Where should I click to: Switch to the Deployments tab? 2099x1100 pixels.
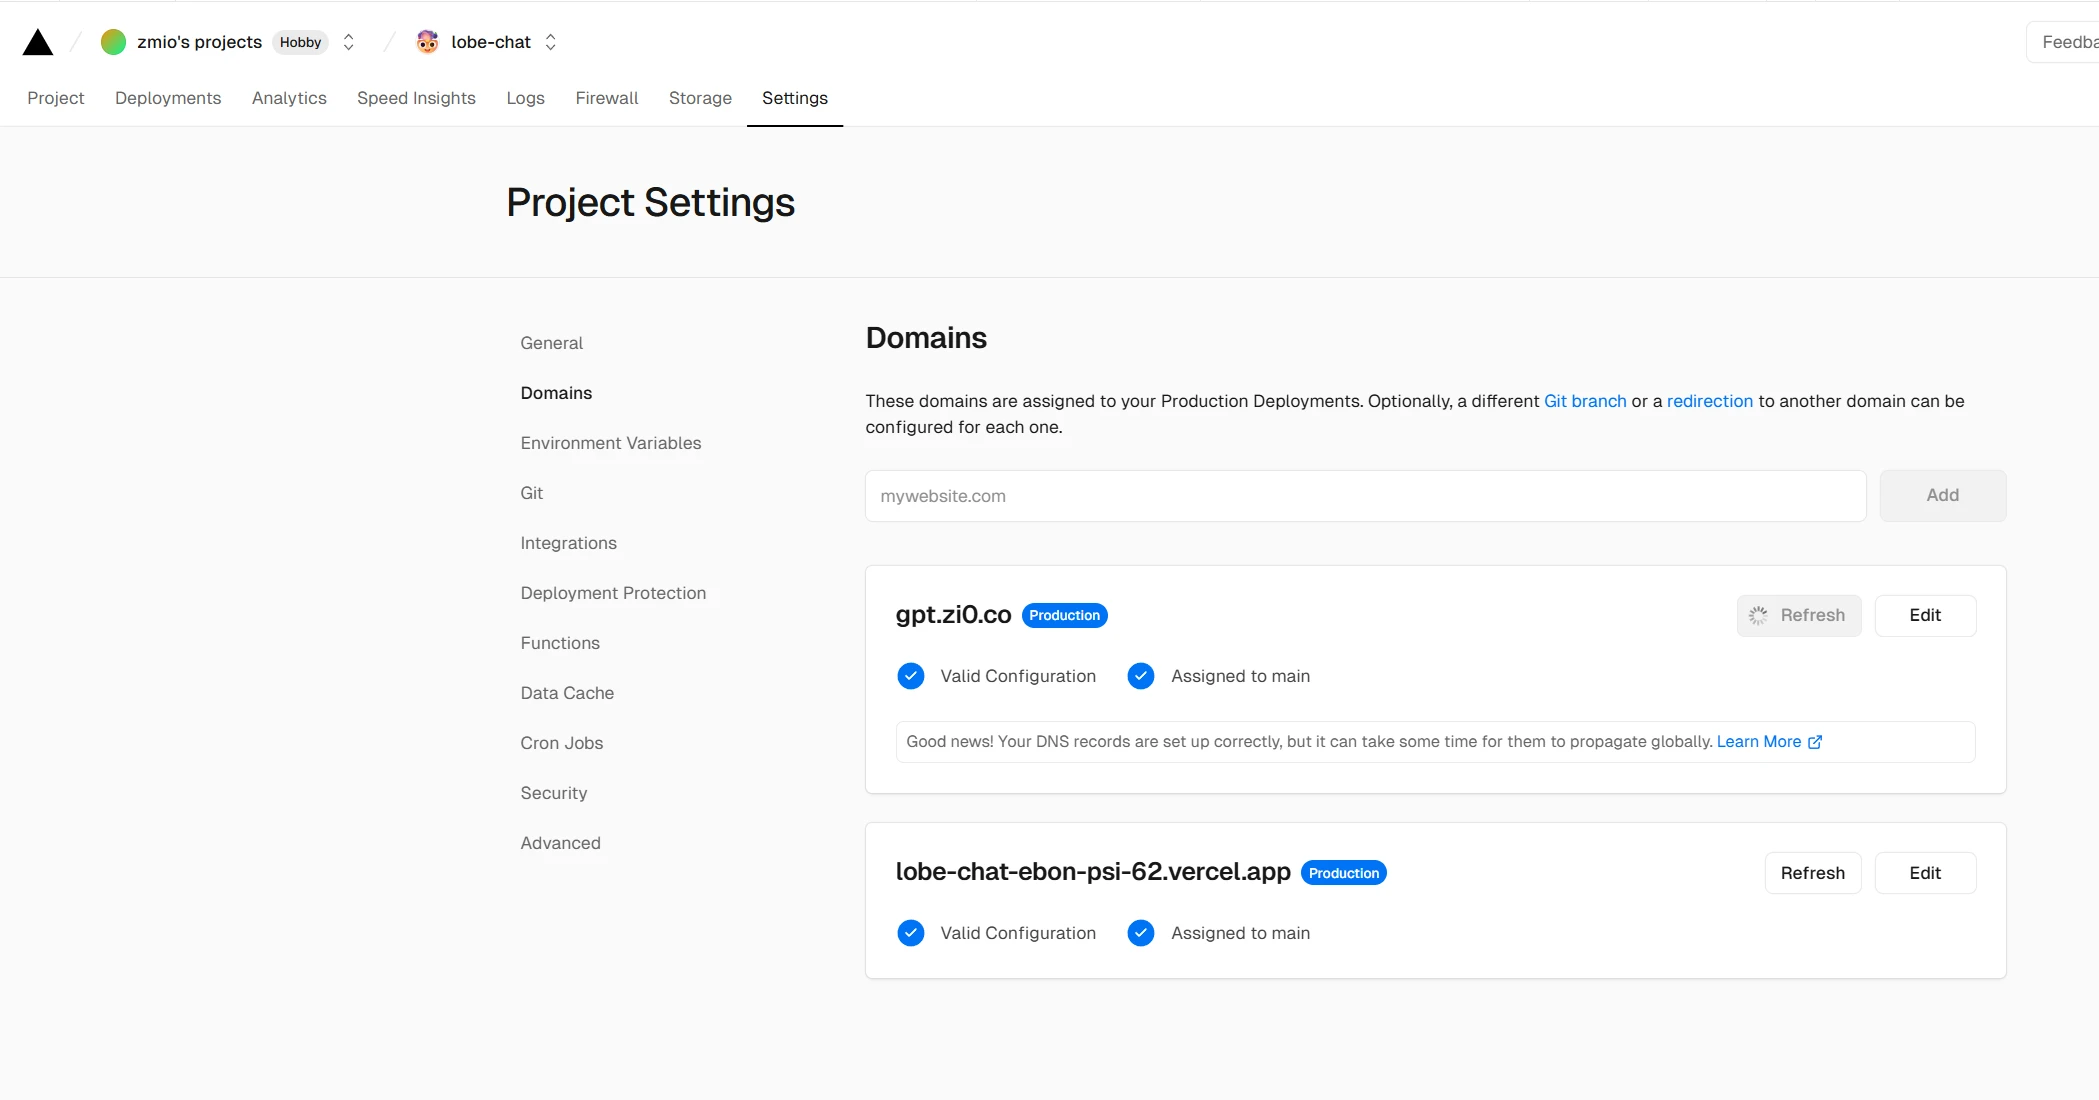point(168,98)
